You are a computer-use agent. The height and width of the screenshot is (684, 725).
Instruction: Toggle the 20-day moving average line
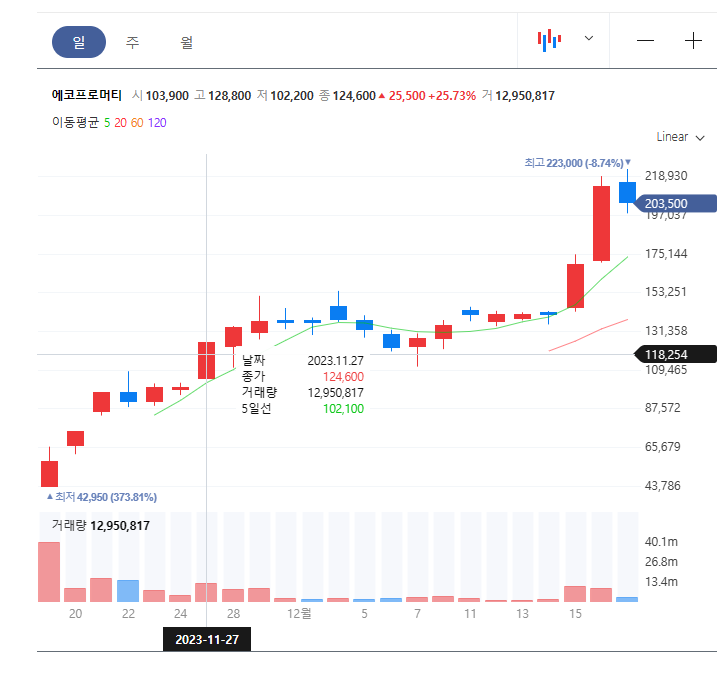(x=120, y=123)
